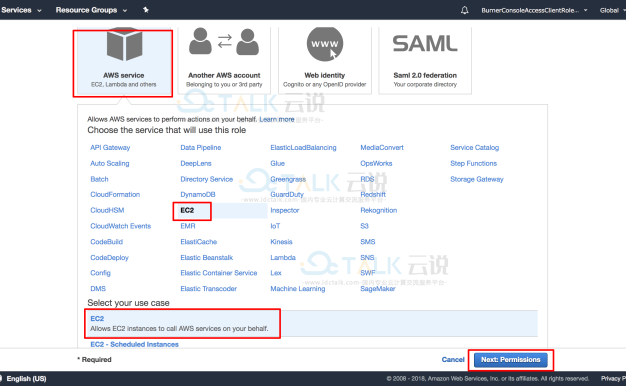Image resolution: width=626 pixels, height=386 pixels.
Task: Choose the Web identity www globe icon
Action: pos(325,44)
